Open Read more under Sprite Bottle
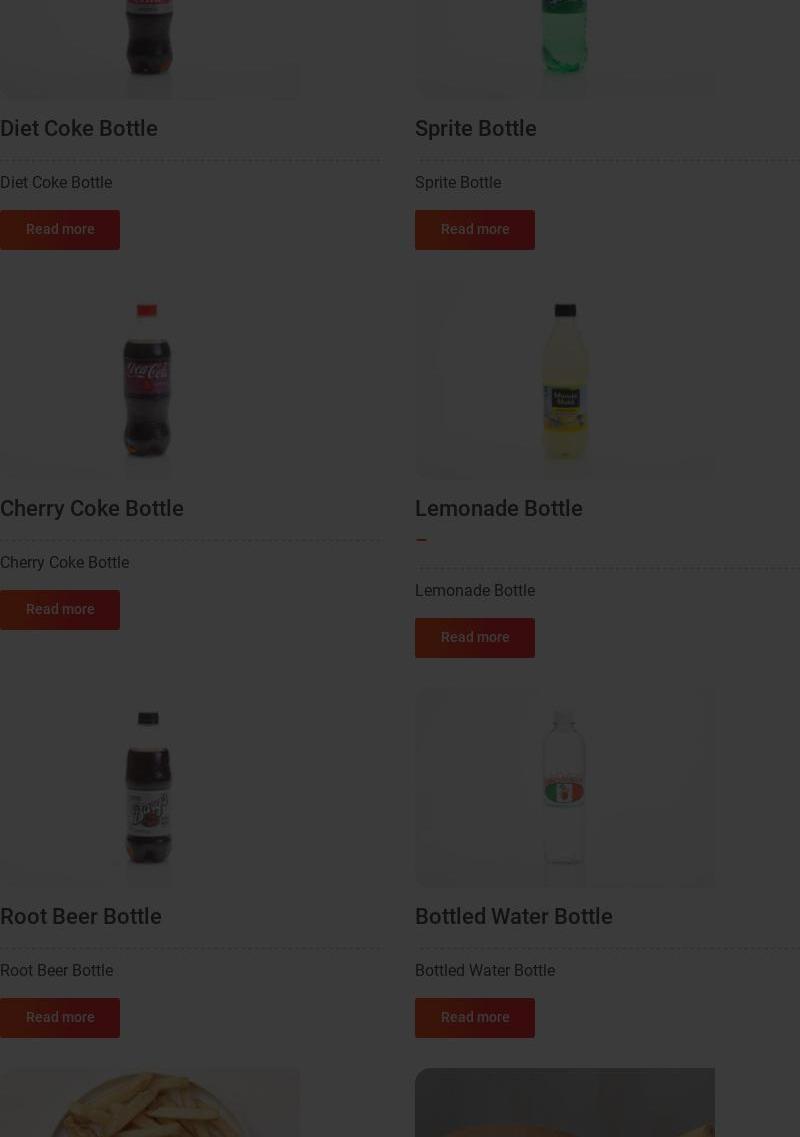The width and height of the screenshot is (800, 1137). [474, 230]
